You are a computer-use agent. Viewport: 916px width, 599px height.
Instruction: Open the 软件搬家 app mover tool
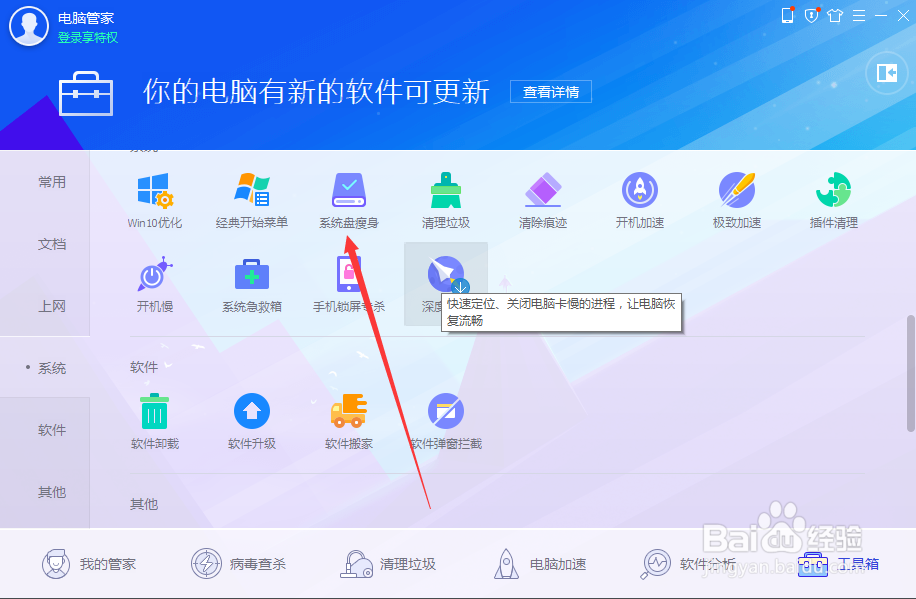click(348, 421)
